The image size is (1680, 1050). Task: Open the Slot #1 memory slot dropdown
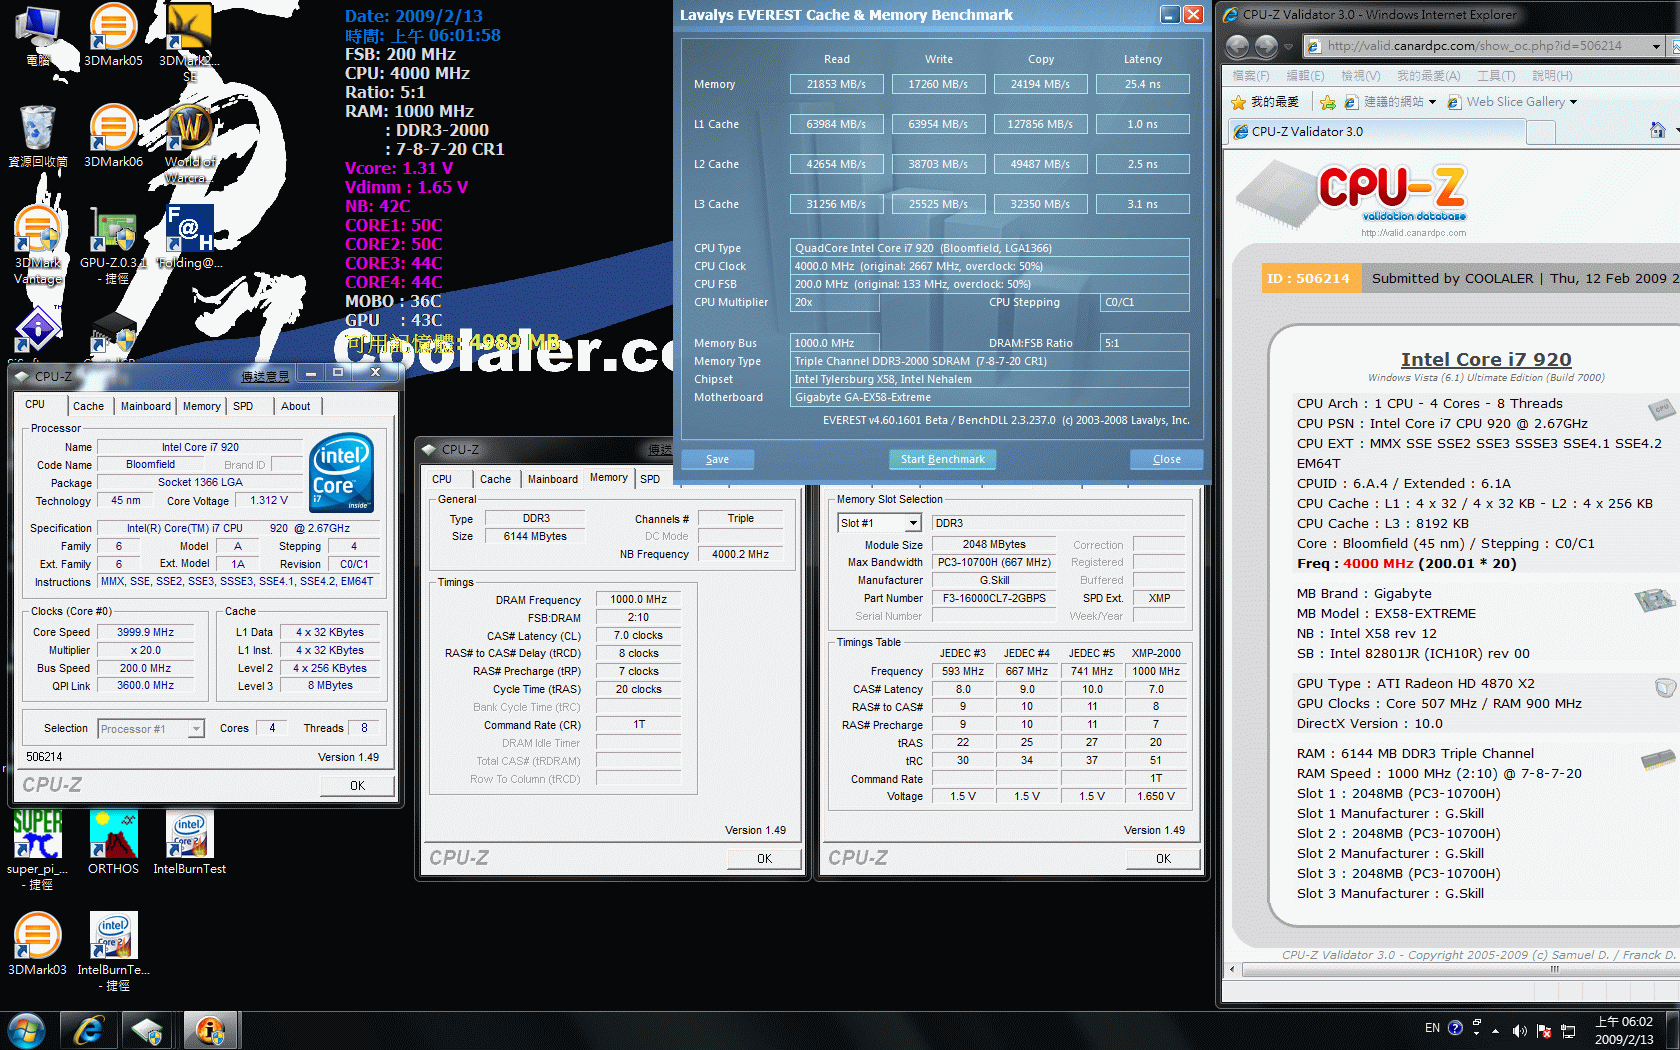(x=913, y=523)
